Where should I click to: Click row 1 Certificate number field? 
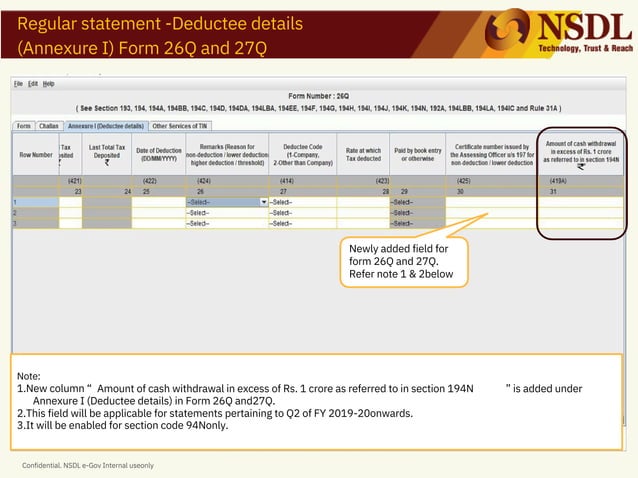click(x=492, y=202)
